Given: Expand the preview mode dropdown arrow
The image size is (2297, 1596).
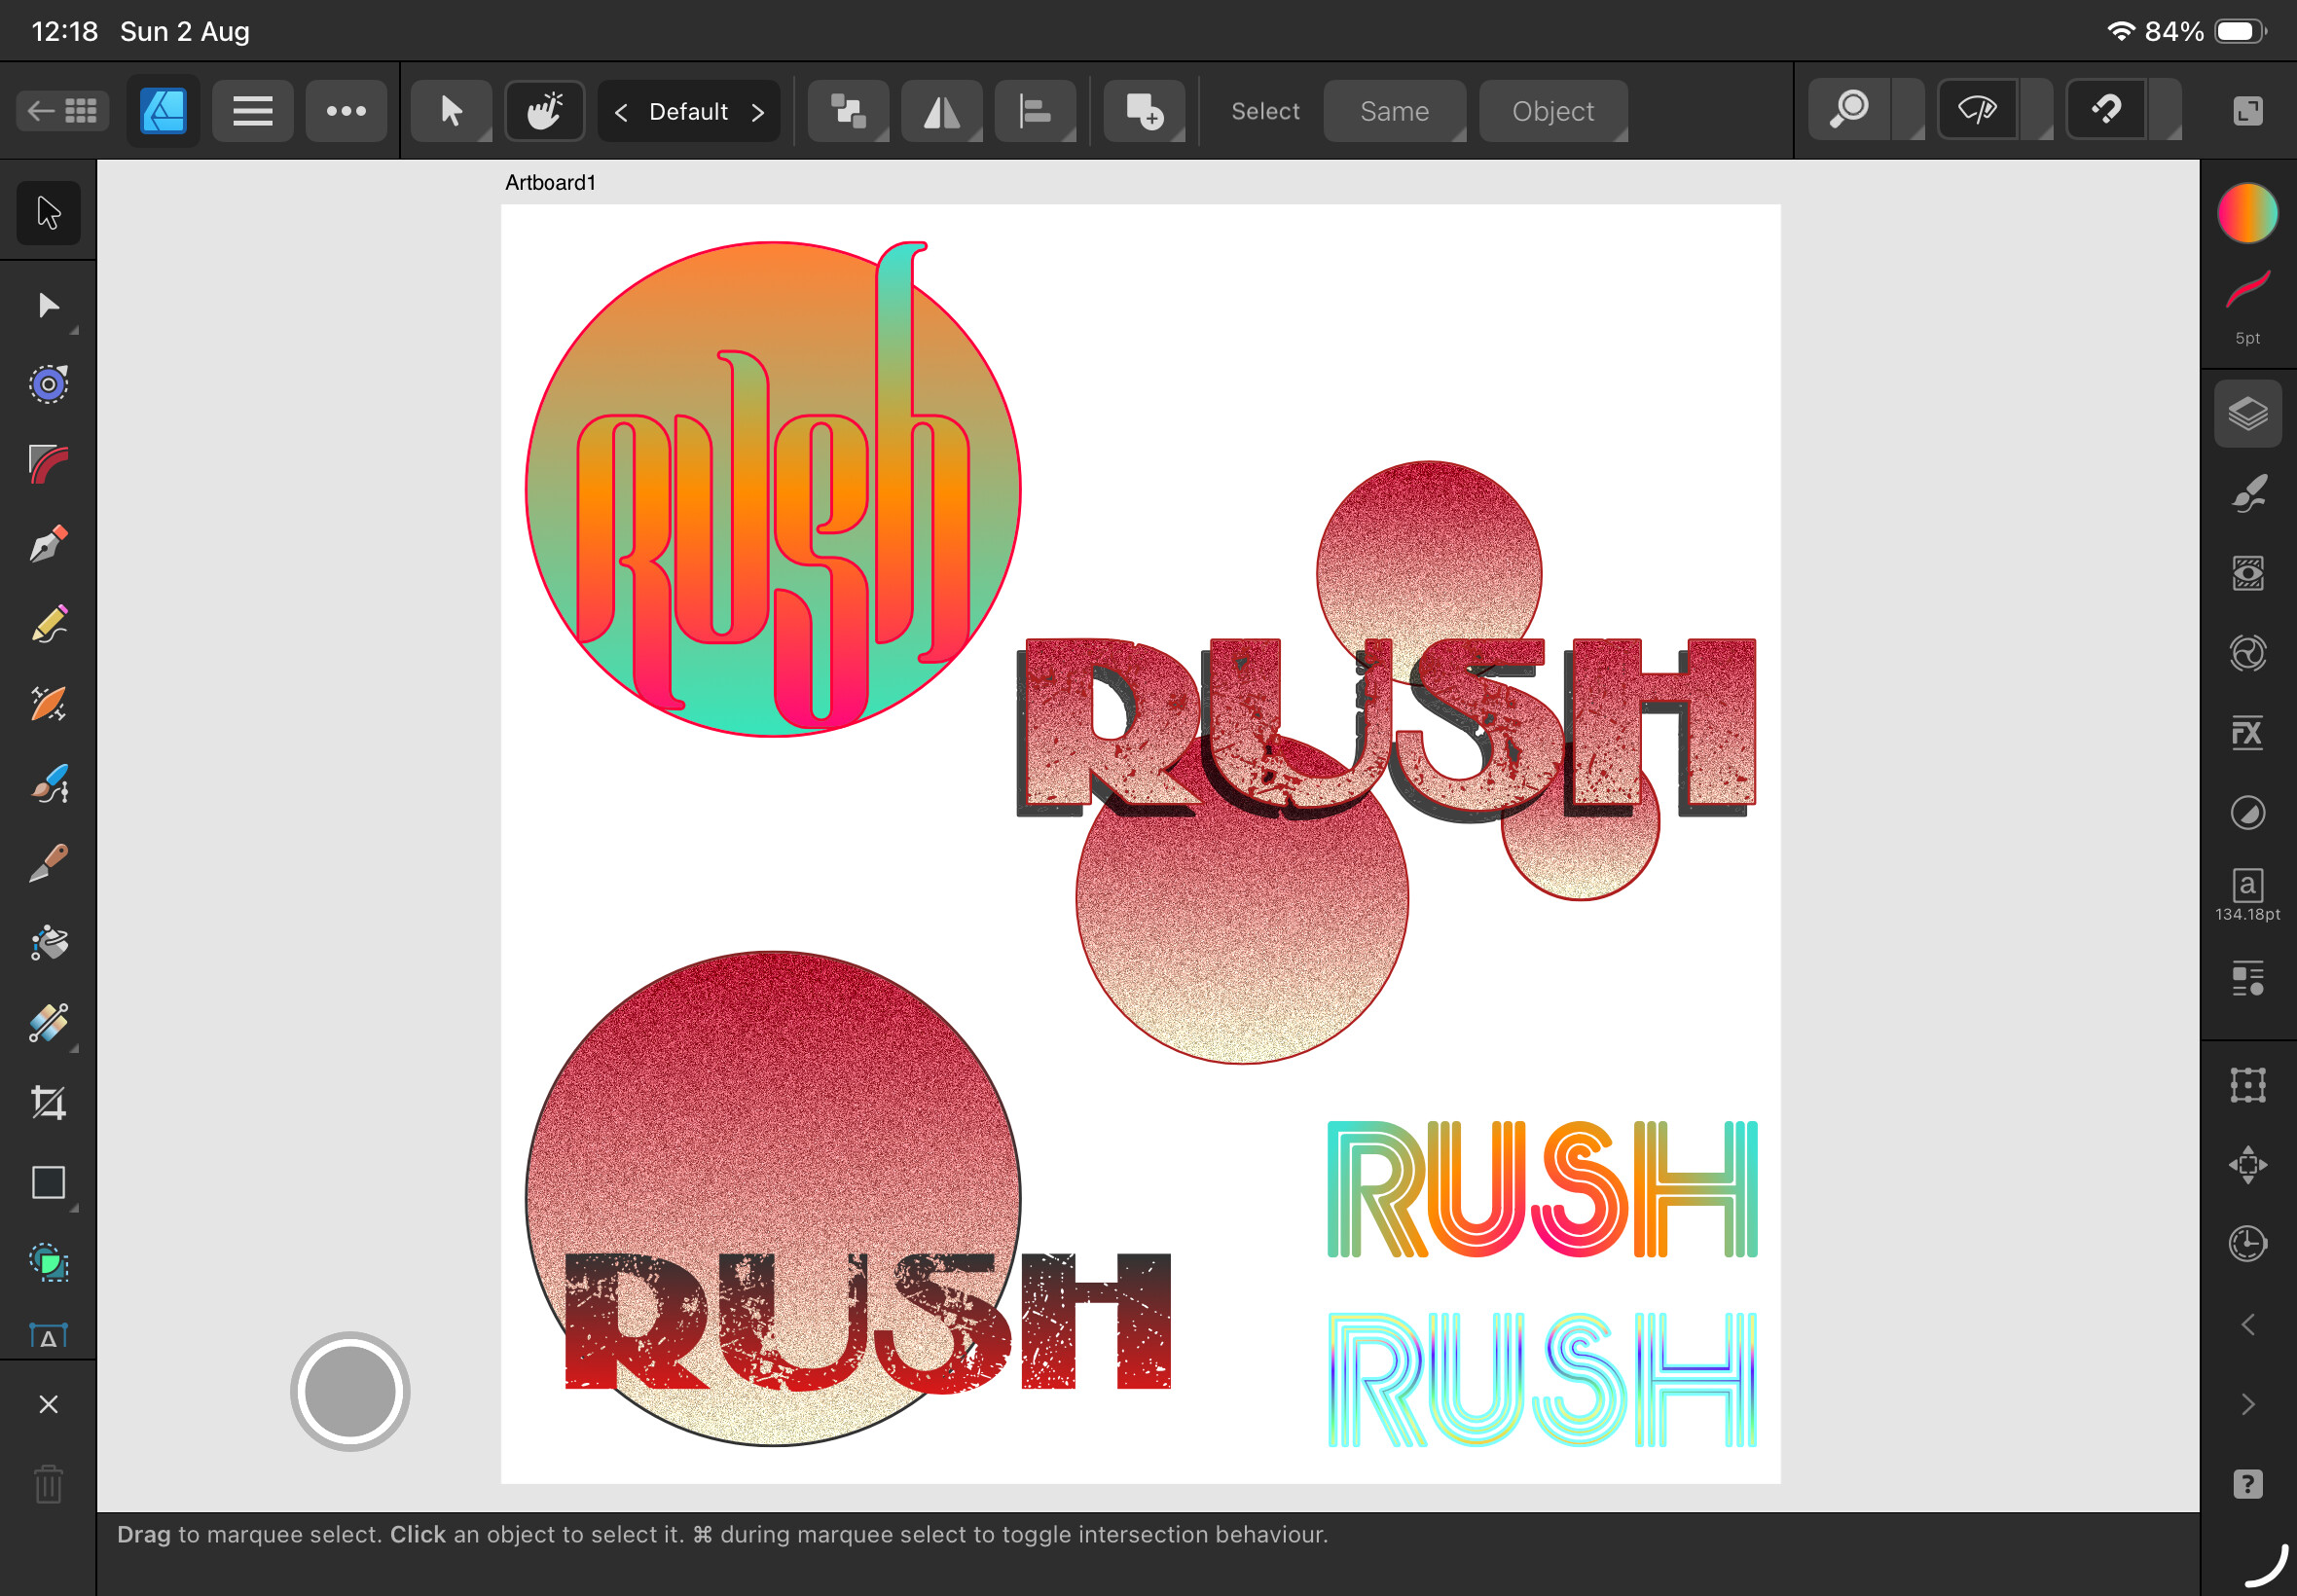Looking at the screenshot, I should tap(2037, 109).
